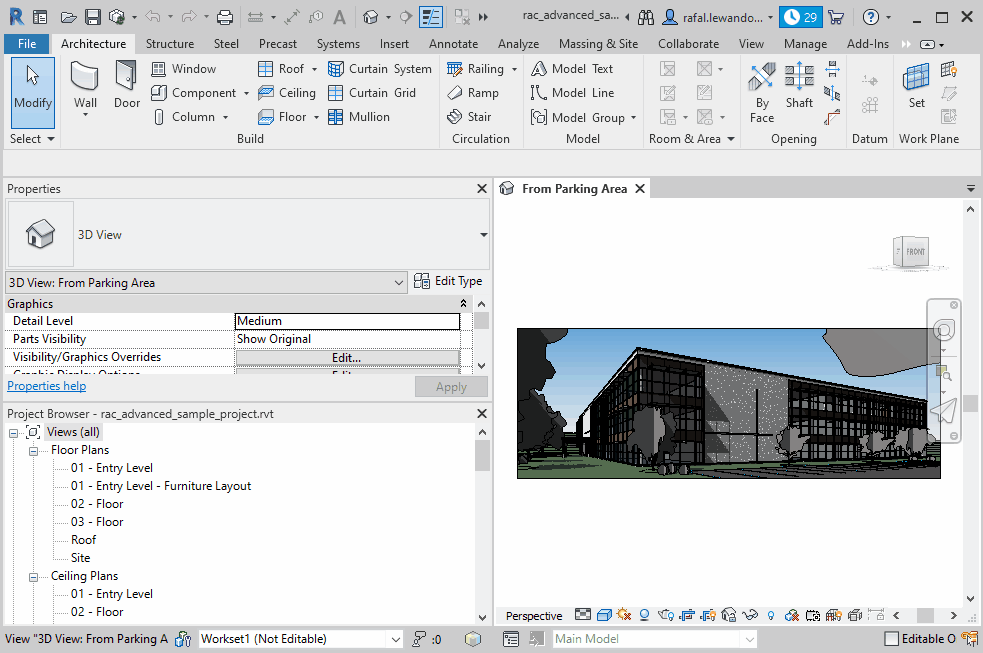983x653 pixels.
Task: Select the Door tool
Action: (x=126, y=85)
